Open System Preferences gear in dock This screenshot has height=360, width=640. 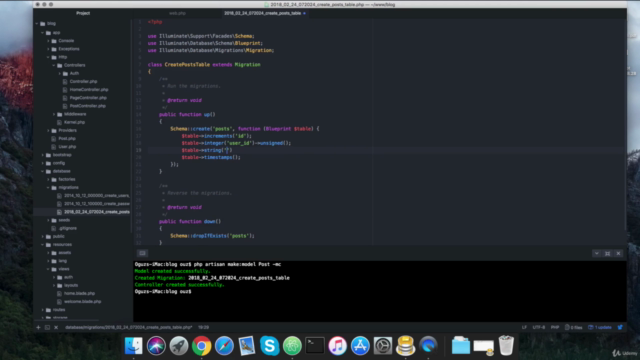tap(383, 346)
